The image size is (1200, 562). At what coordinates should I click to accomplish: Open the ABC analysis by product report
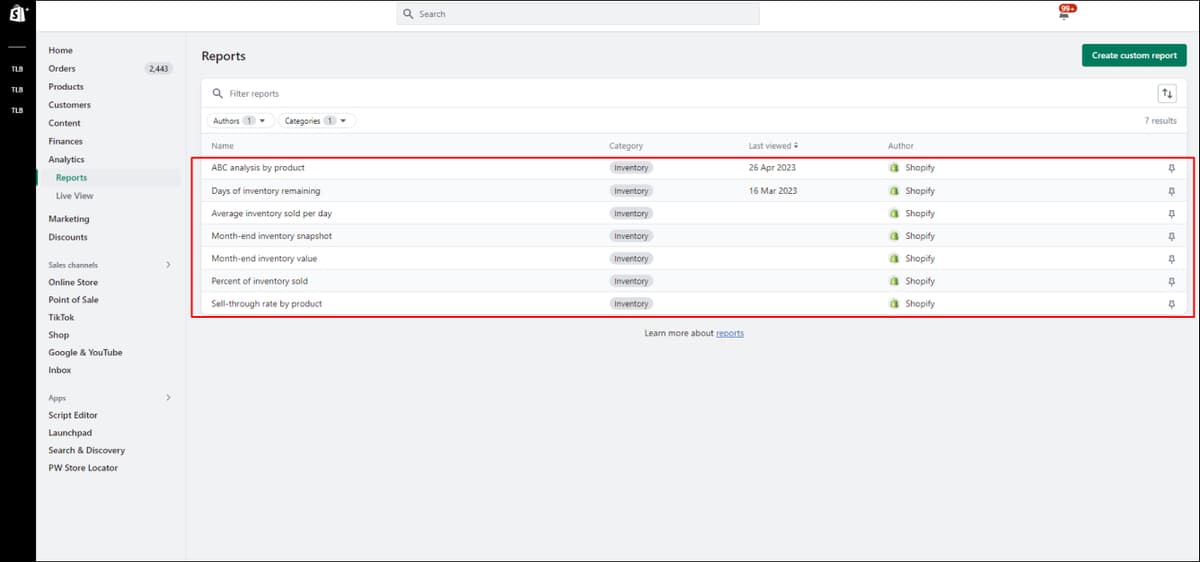click(x=258, y=168)
